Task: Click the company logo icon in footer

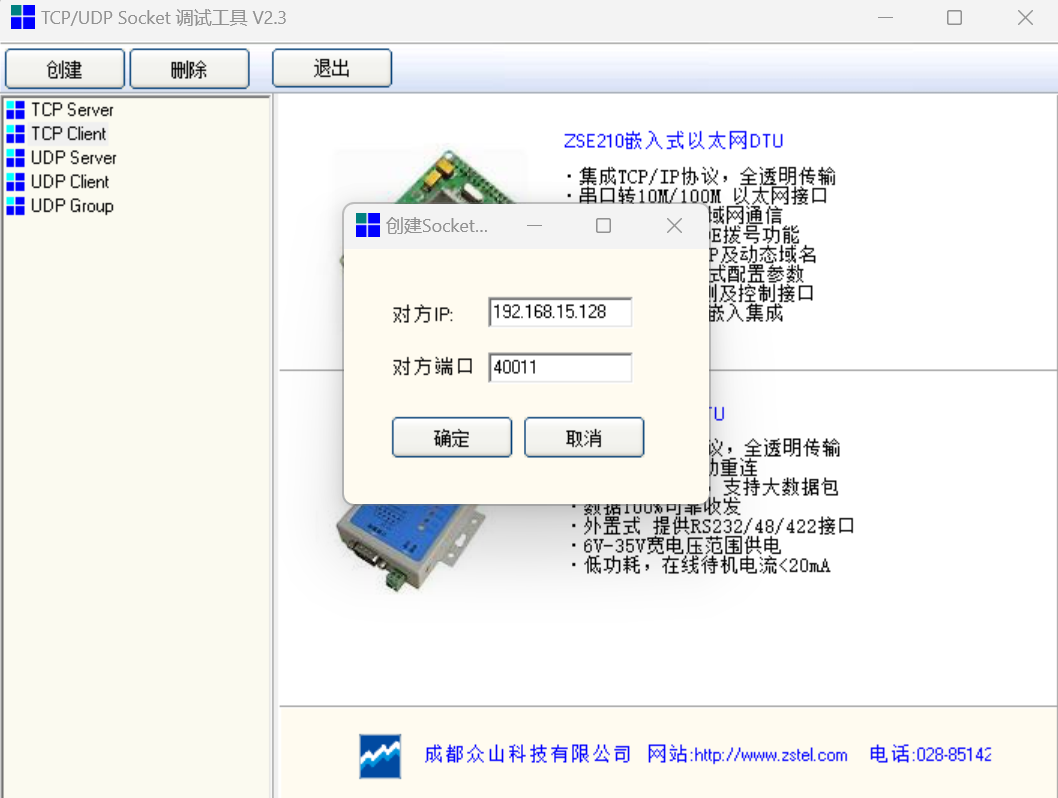Action: [x=380, y=756]
